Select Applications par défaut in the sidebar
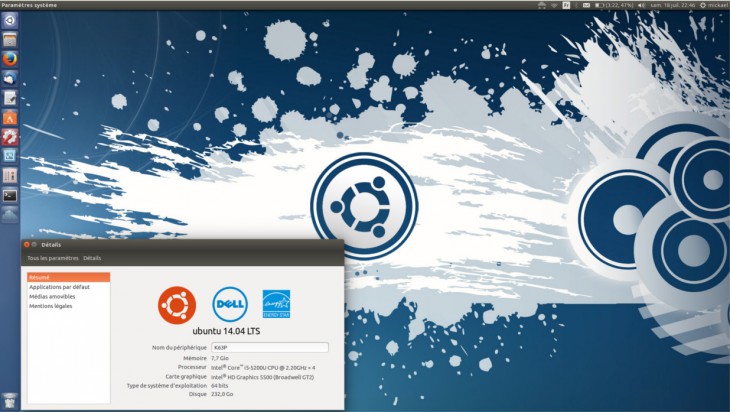This screenshot has height=412, width=730. coord(68,287)
